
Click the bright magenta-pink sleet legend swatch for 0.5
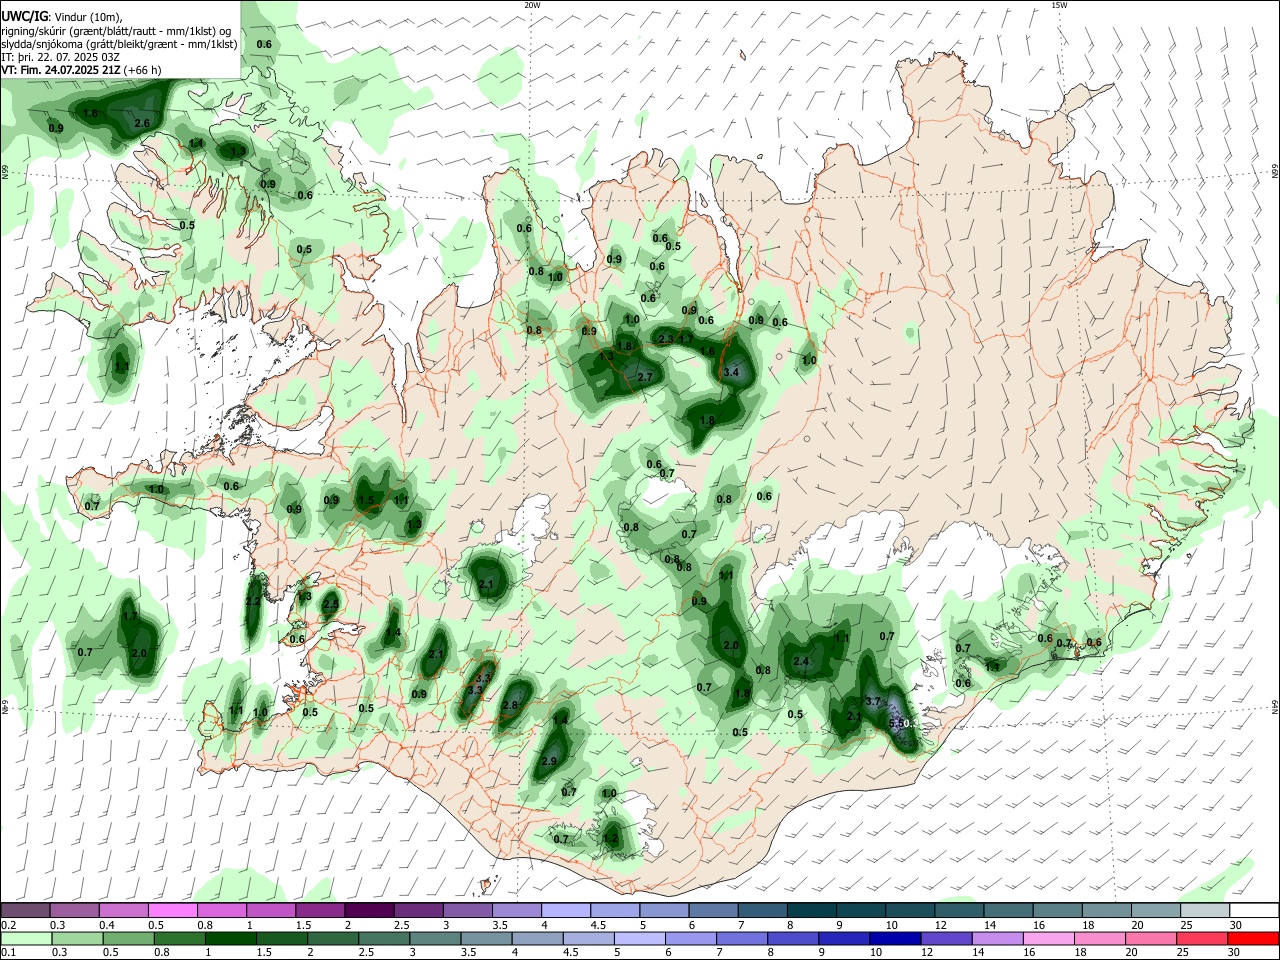pos(172,910)
